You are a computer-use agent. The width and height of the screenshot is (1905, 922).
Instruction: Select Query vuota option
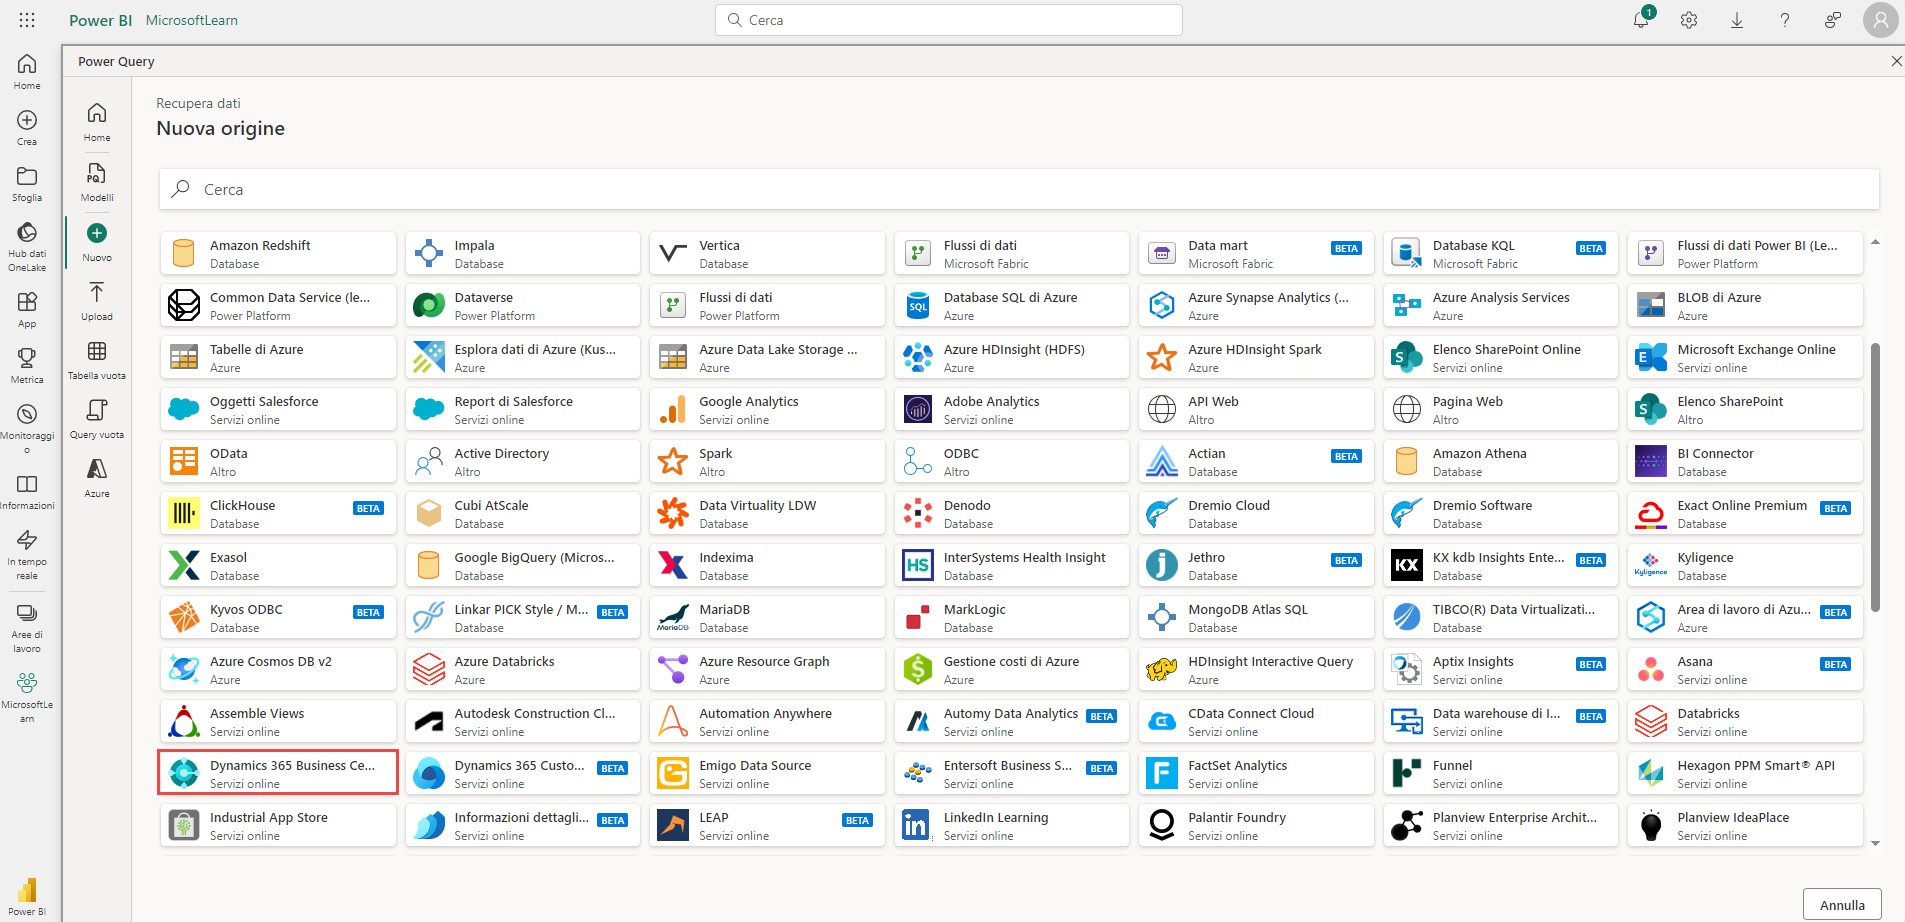[97, 419]
